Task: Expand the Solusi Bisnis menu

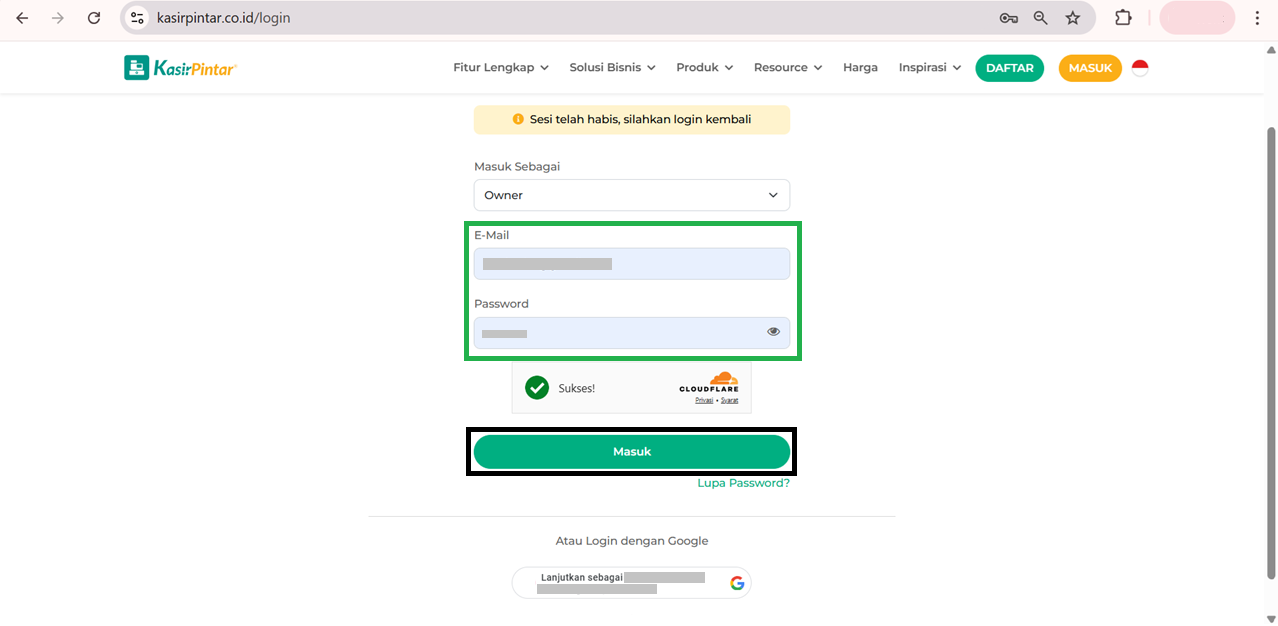Action: [x=612, y=68]
